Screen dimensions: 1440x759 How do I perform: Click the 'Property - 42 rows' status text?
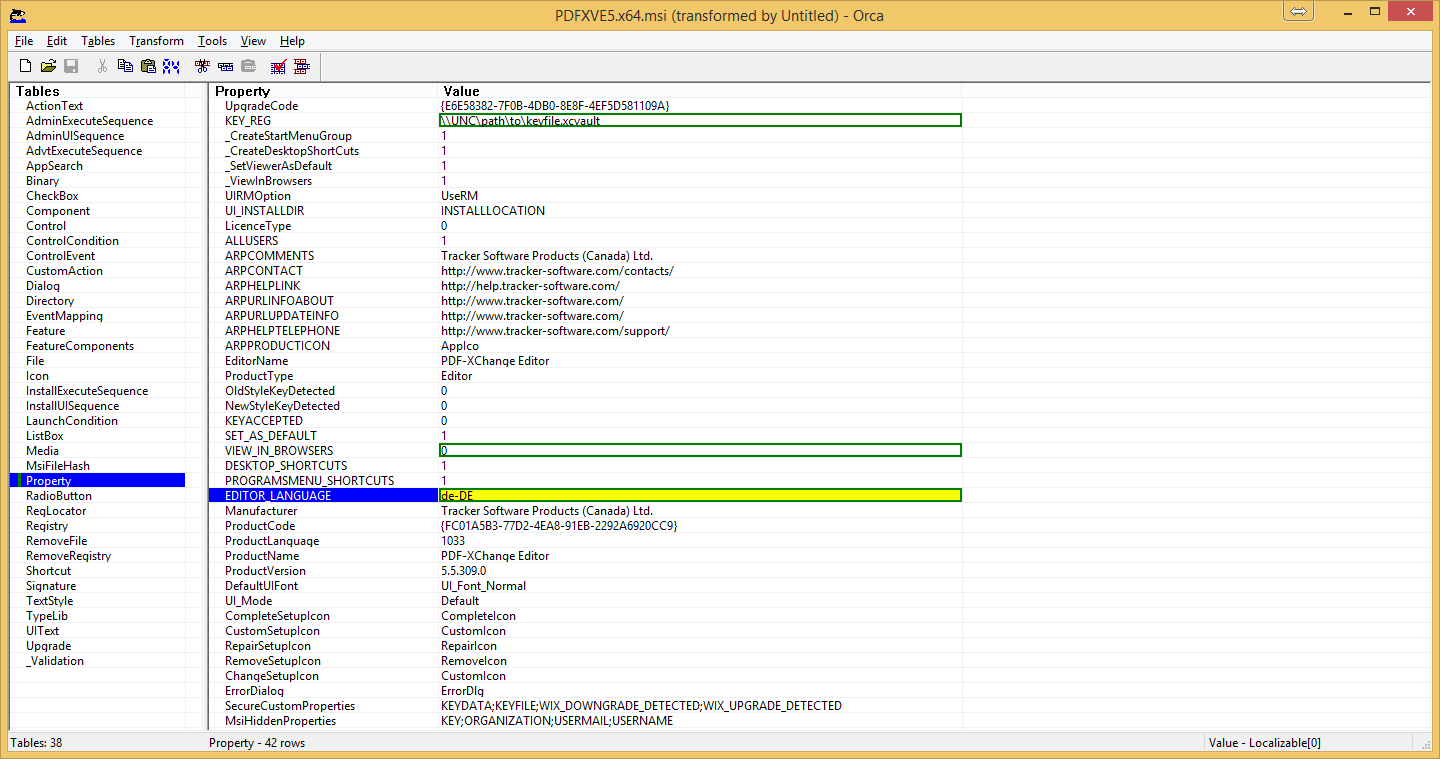click(x=257, y=743)
